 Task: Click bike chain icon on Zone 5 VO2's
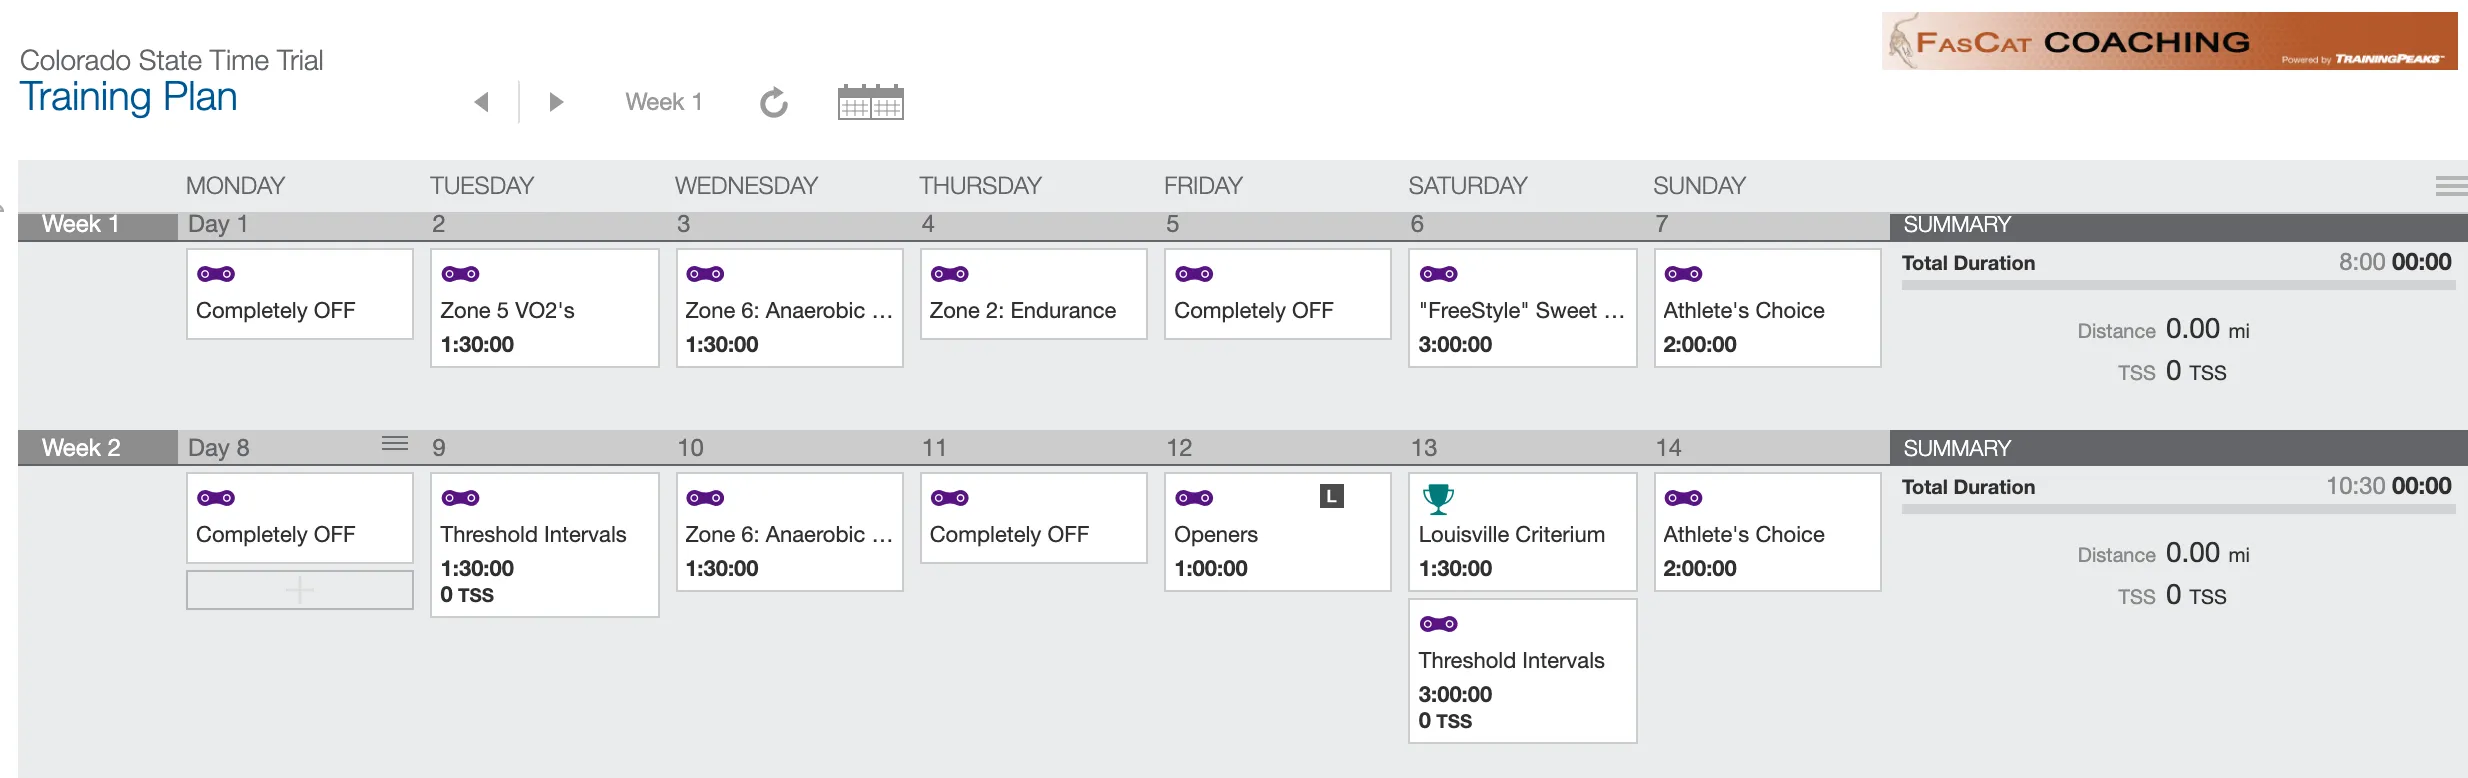coord(461,274)
